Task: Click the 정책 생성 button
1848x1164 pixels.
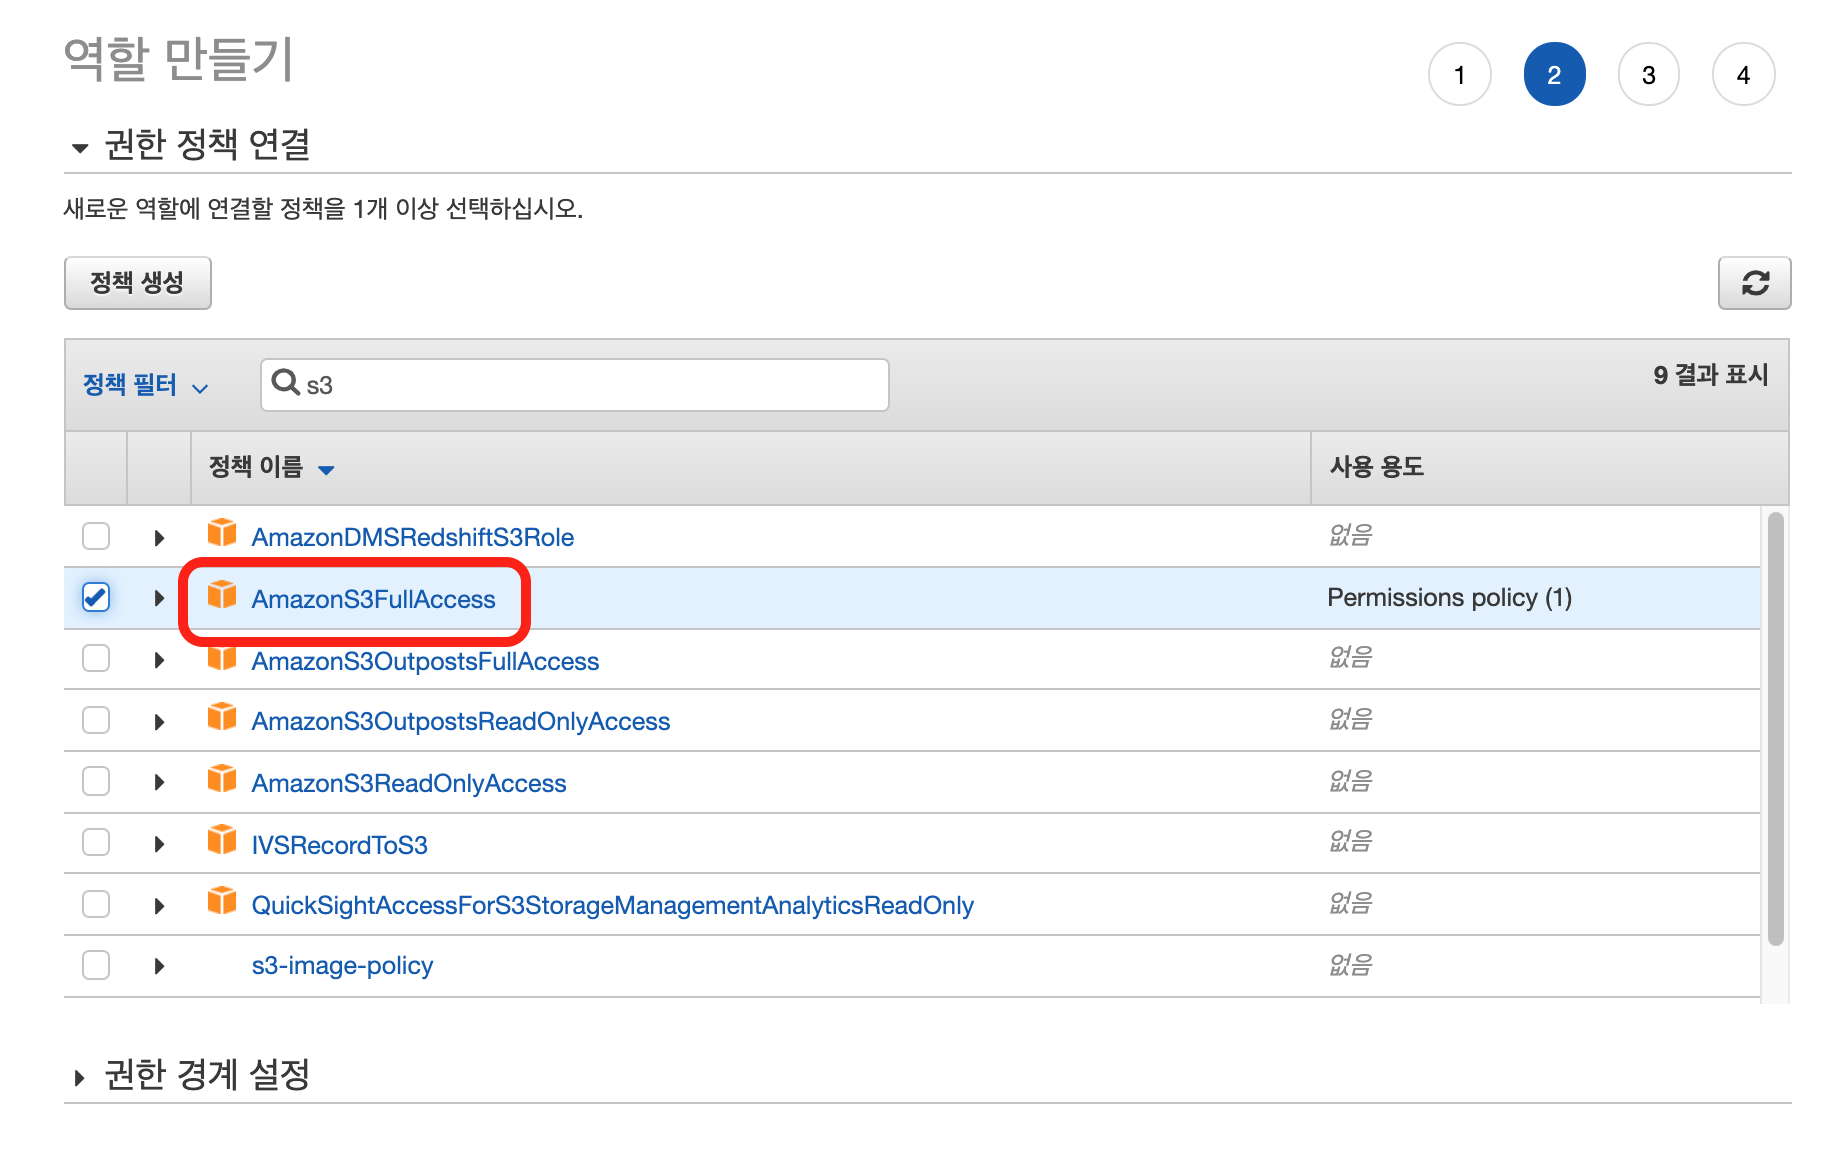Action: pos(138,283)
